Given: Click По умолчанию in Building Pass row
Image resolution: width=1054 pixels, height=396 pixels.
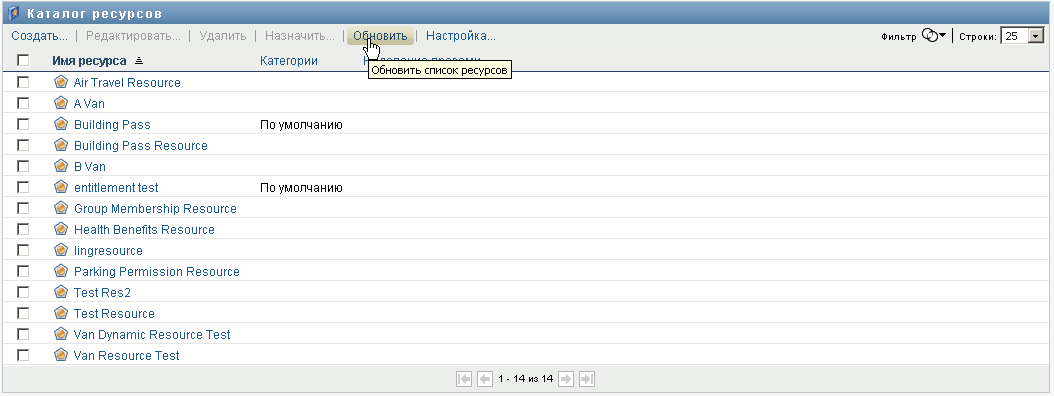Looking at the screenshot, I should [x=301, y=125].
